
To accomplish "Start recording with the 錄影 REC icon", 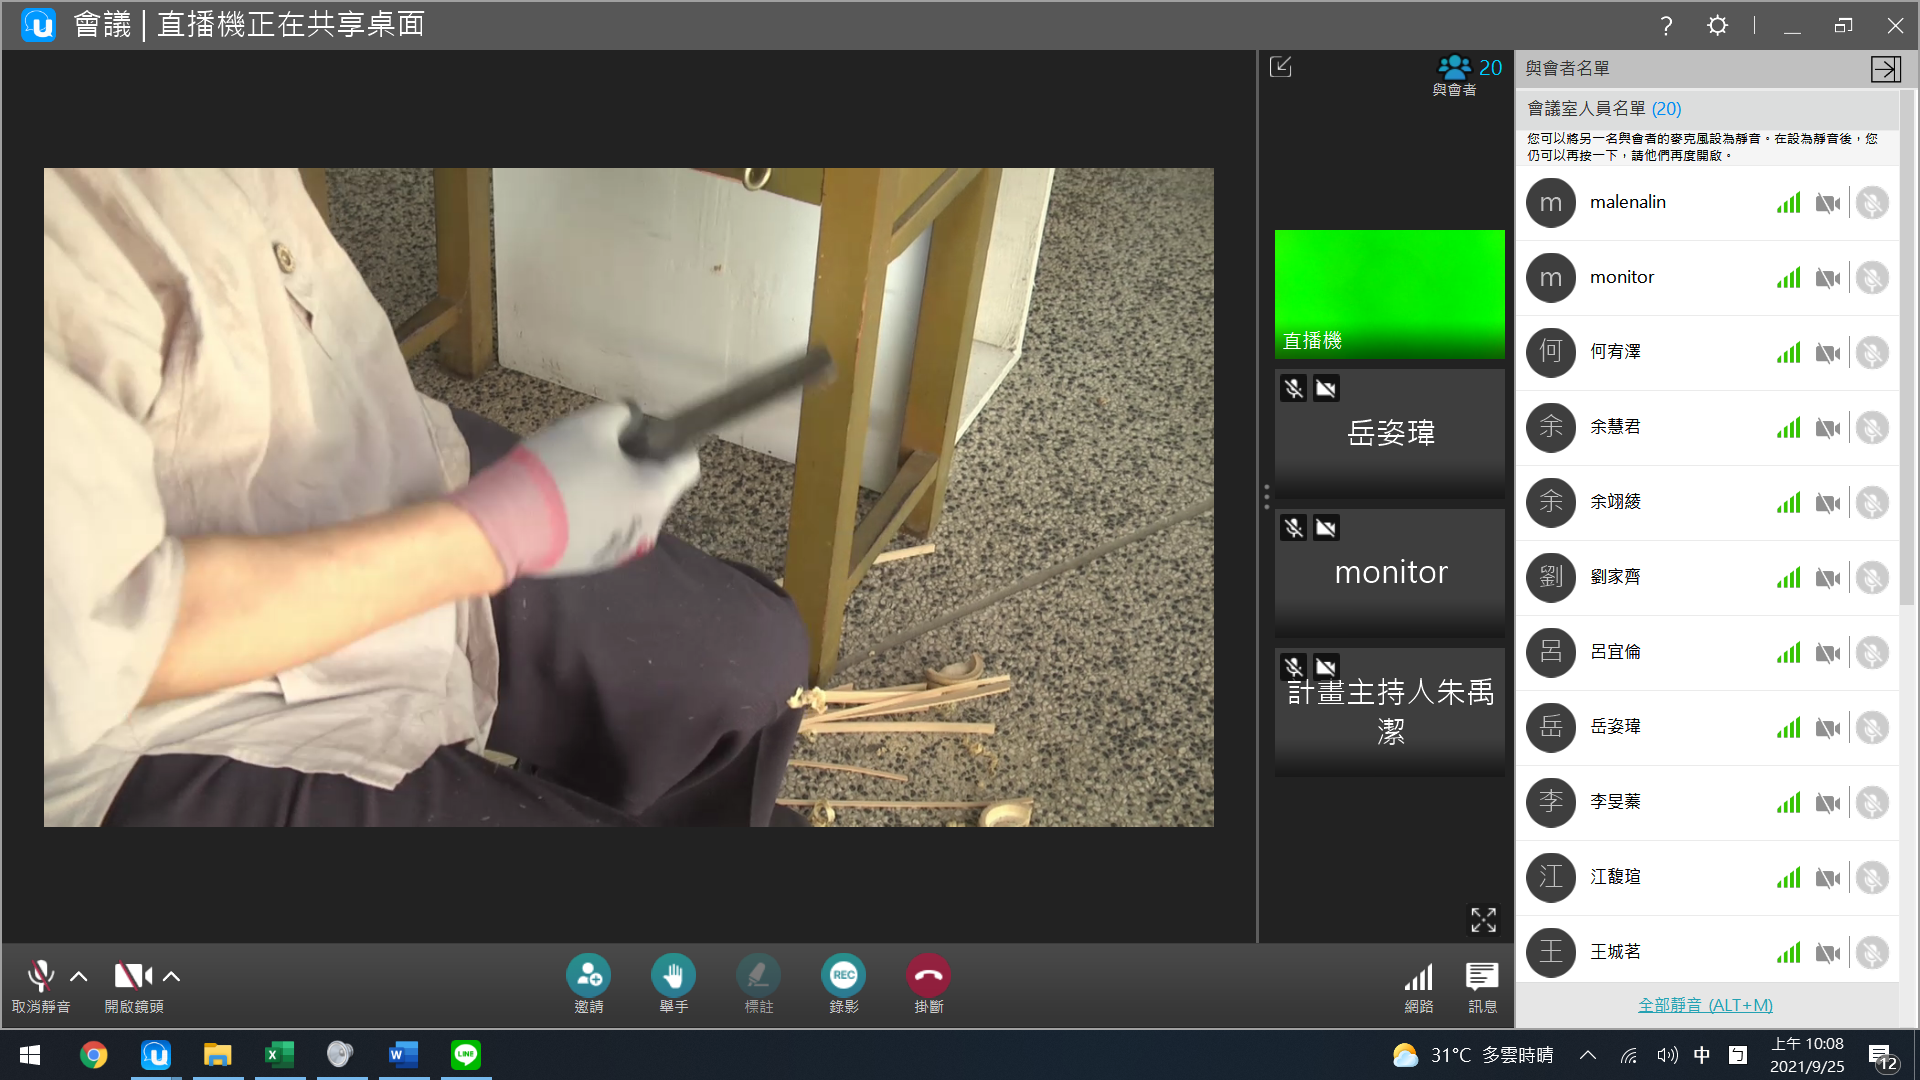I will tap(843, 975).
